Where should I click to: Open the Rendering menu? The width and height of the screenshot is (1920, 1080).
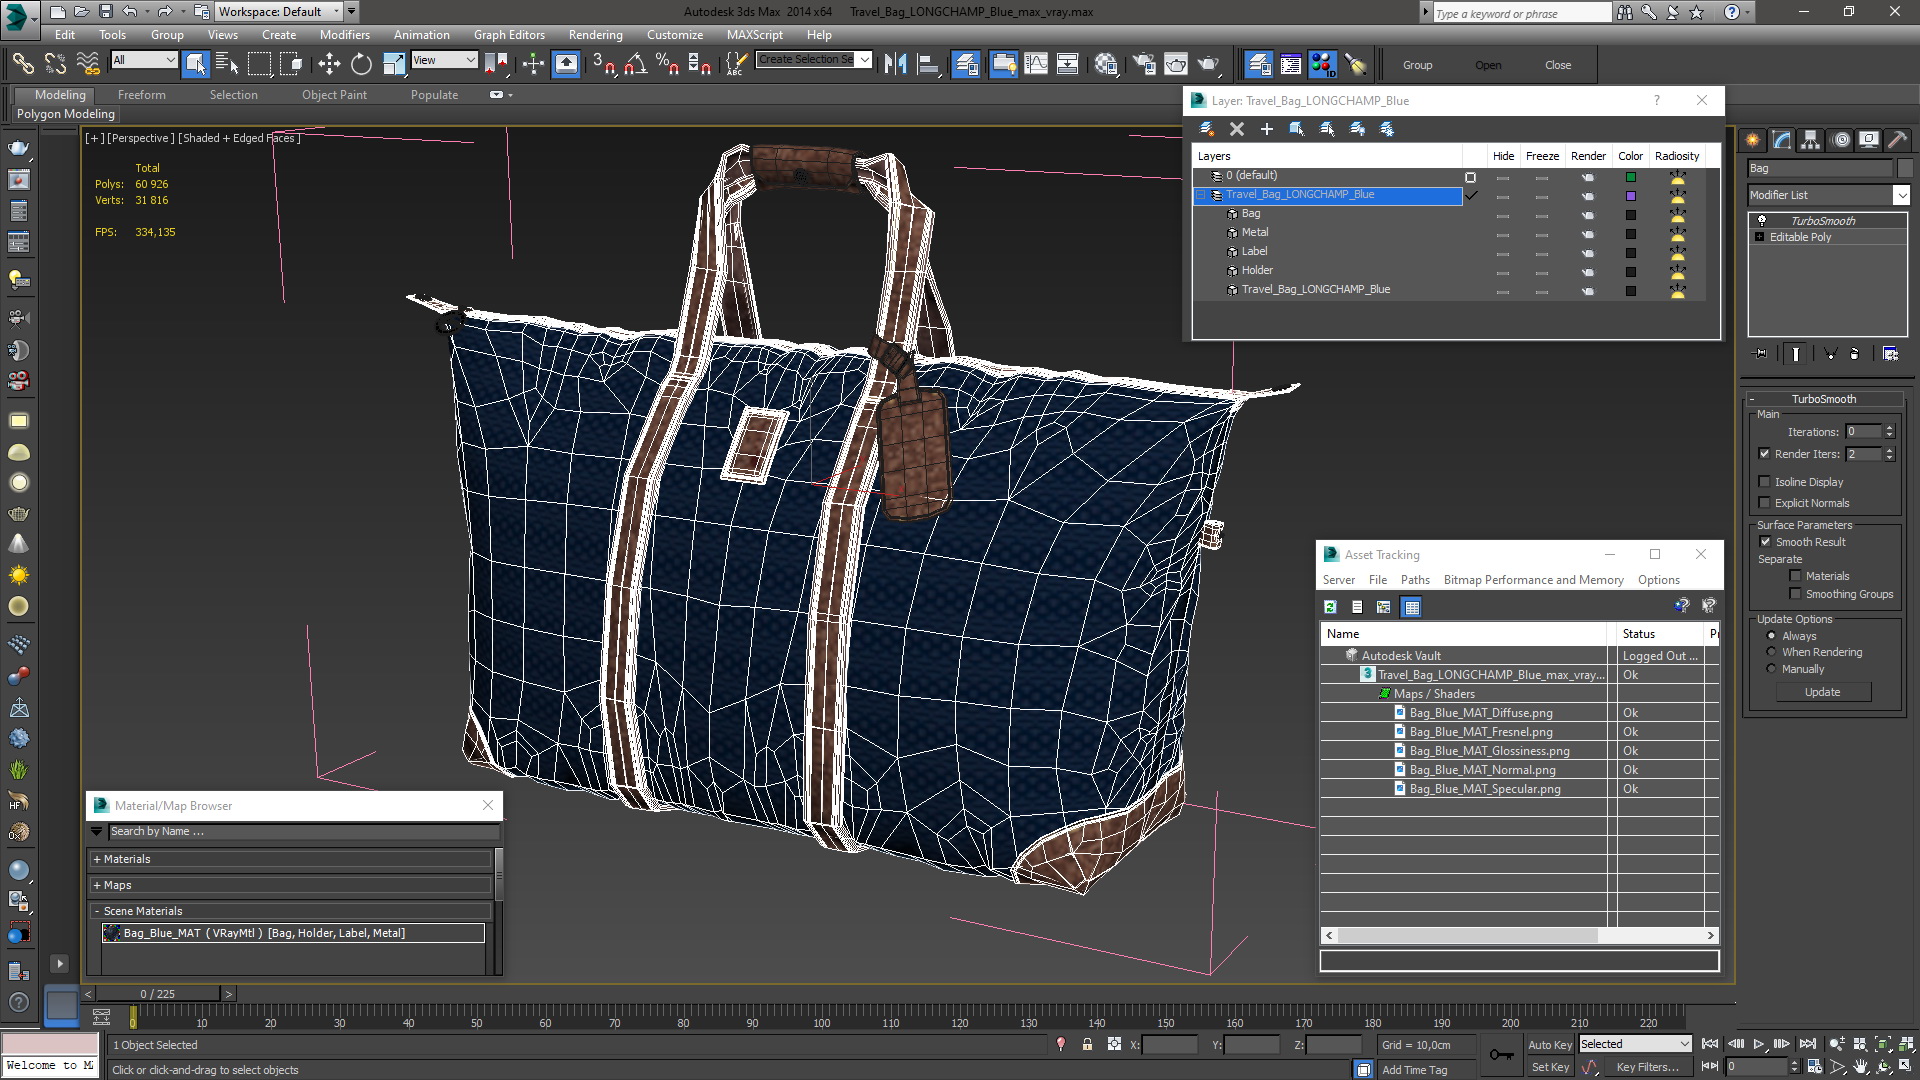595,34
